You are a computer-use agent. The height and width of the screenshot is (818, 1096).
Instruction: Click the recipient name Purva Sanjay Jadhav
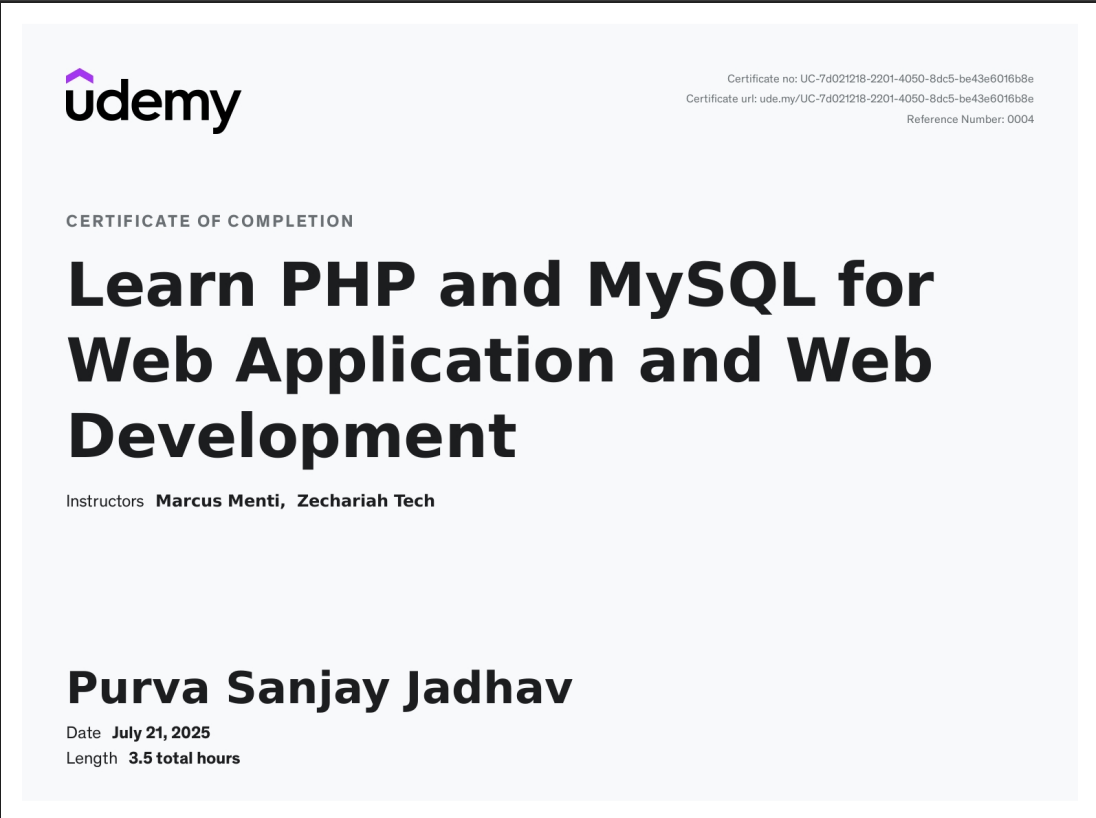pos(319,689)
